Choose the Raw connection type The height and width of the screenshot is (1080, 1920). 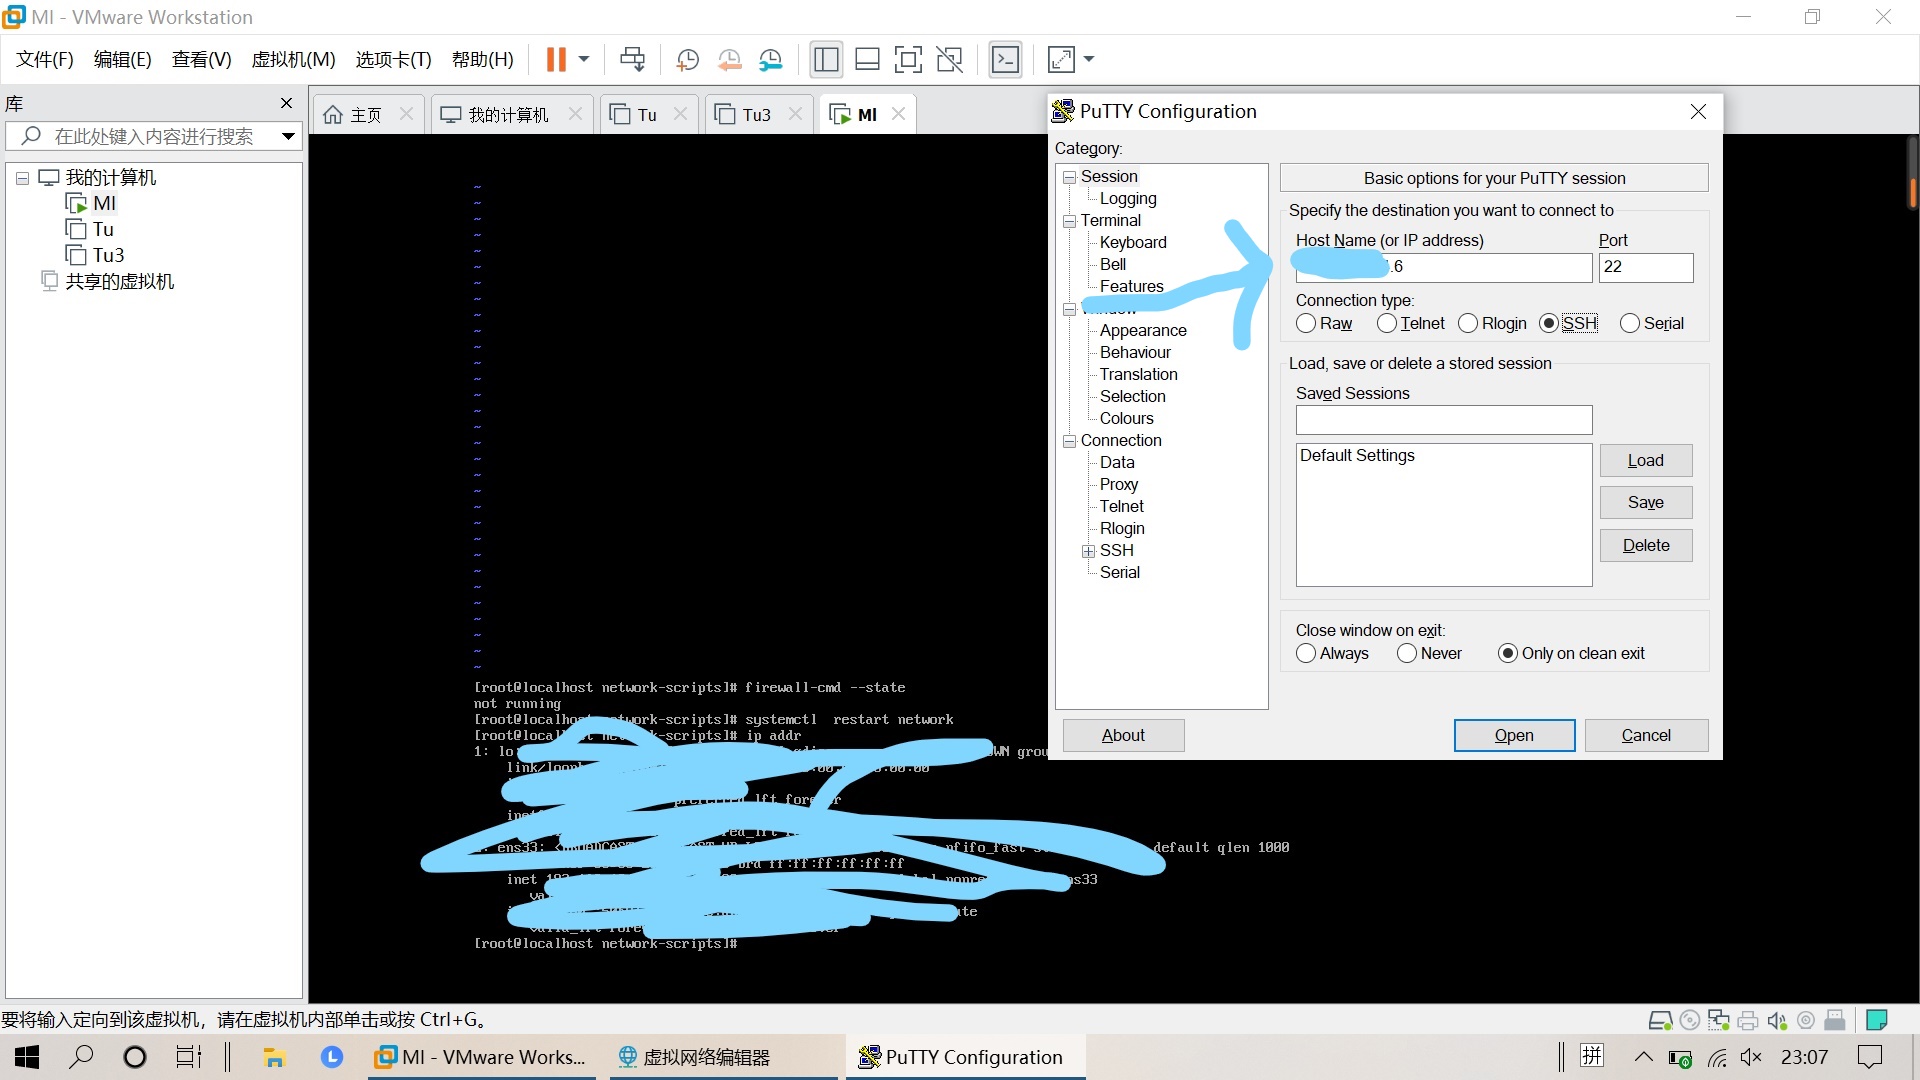1324,323
